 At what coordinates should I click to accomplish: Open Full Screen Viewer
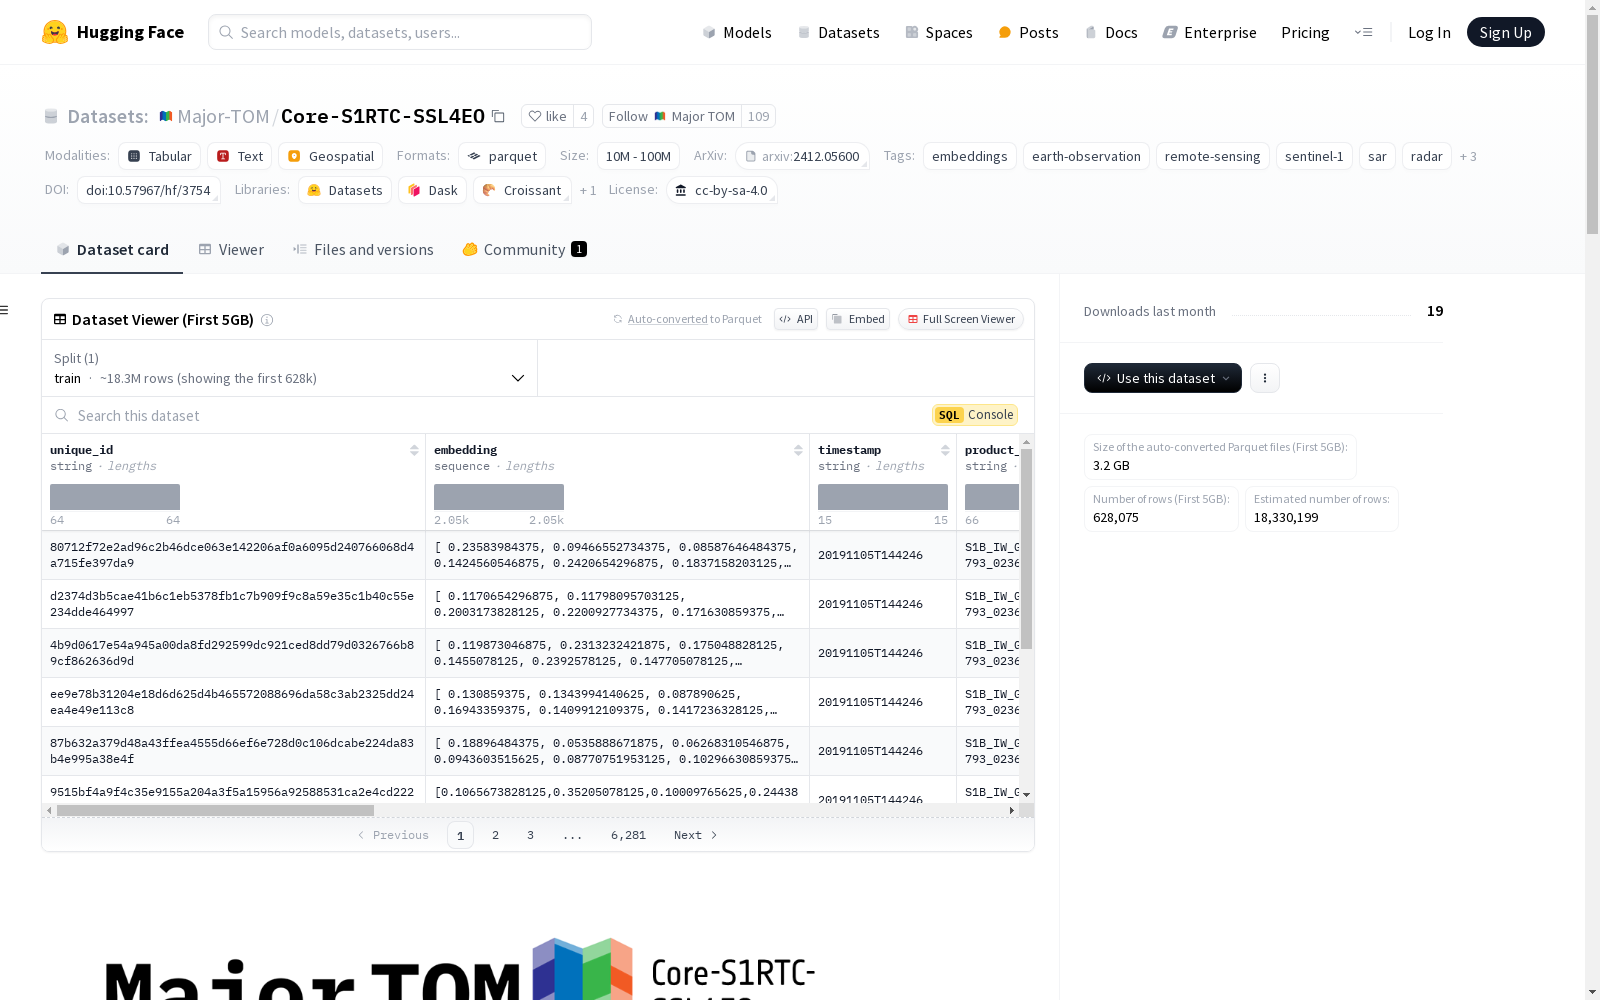tap(961, 319)
